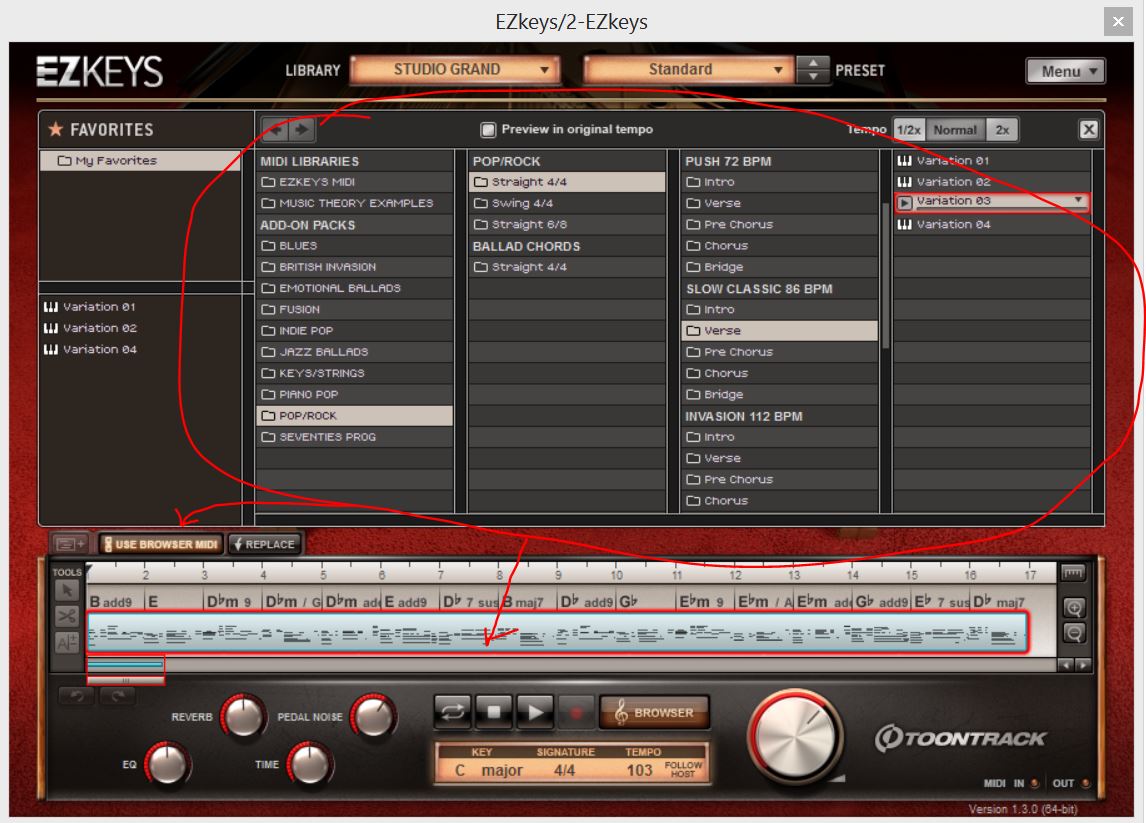Toggle Follow Host tempo
The width and height of the screenshot is (1146, 823).
pos(683,769)
